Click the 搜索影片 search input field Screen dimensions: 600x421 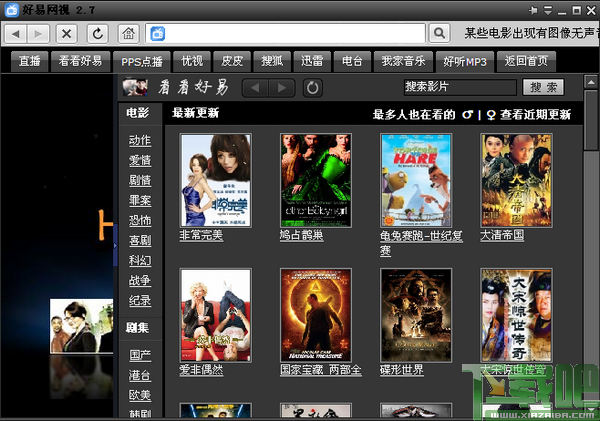[x=460, y=87]
